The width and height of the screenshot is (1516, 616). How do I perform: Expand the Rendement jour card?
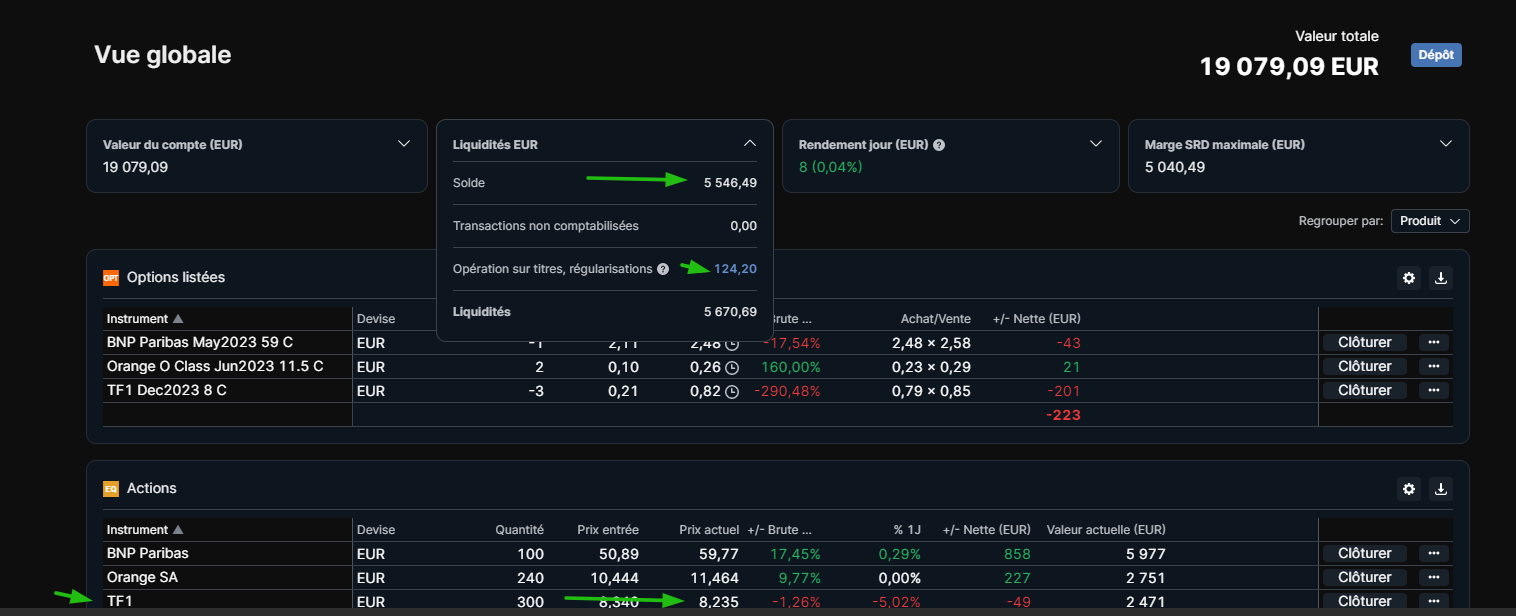[x=1095, y=144]
